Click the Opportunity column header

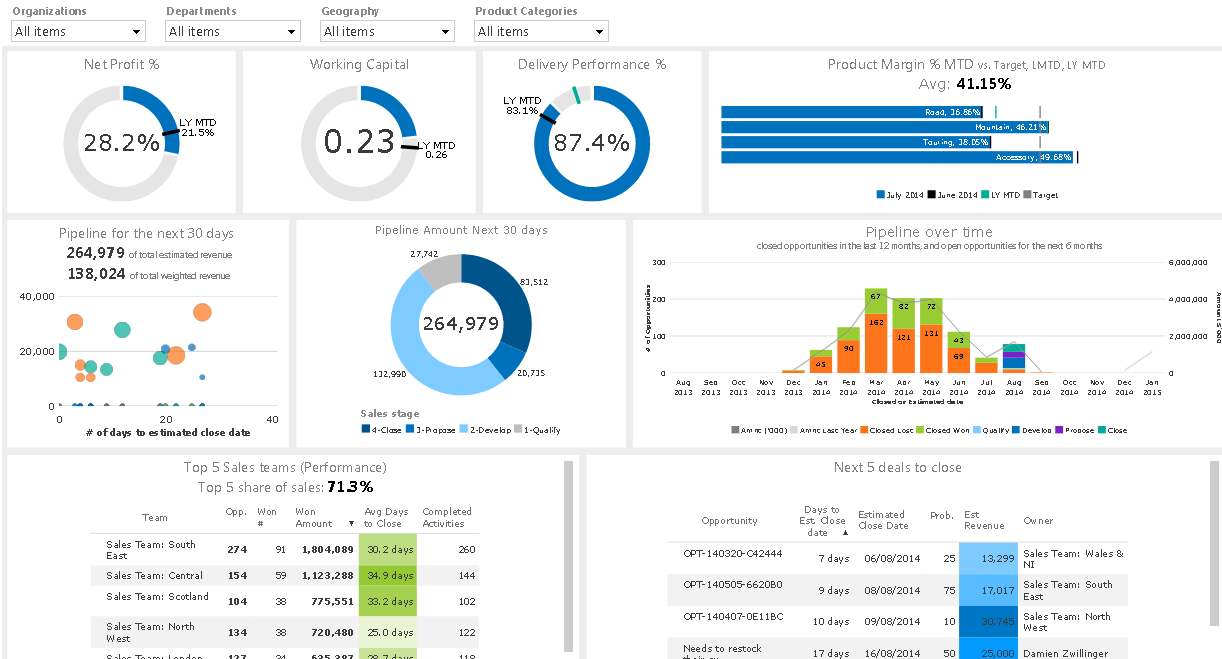pyautogui.click(x=729, y=521)
